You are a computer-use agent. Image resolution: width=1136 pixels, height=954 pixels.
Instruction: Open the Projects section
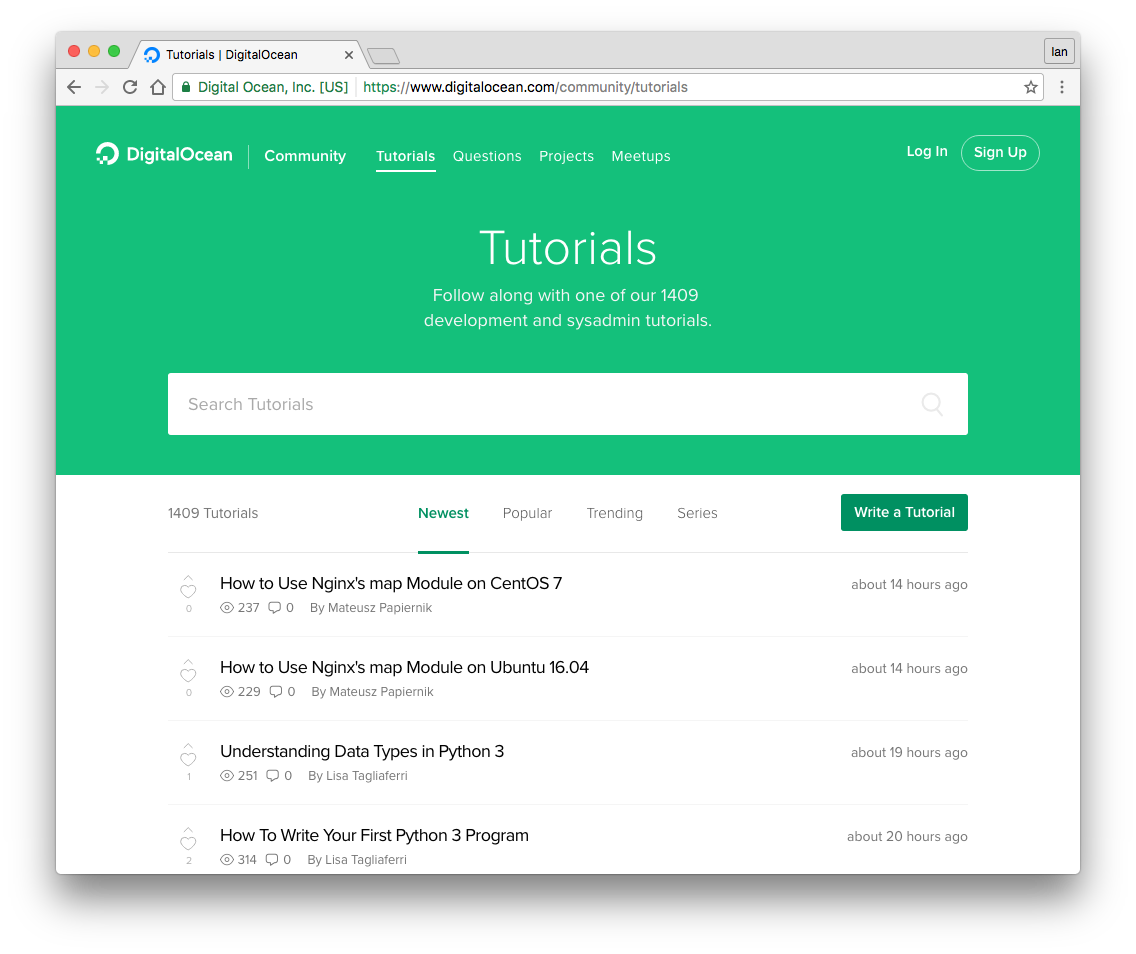click(567, 156)
